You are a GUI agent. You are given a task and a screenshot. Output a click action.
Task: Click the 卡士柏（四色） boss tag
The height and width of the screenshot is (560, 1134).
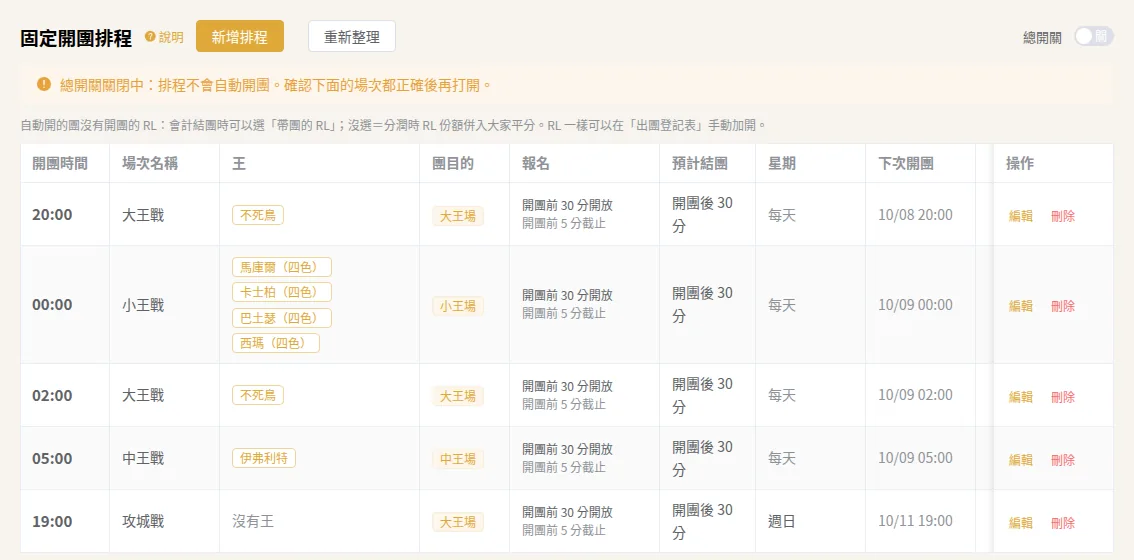click(x=282, y=292)
